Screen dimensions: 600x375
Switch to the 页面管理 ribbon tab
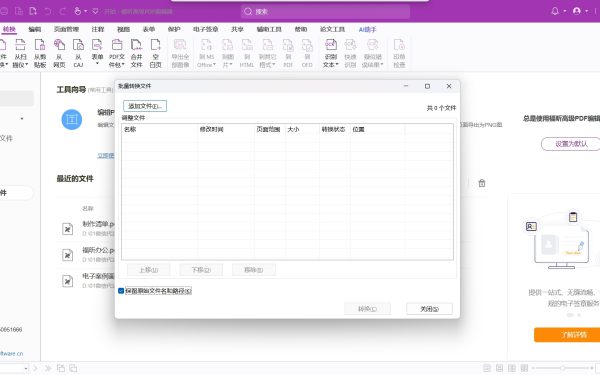click(x=66, y=29)
